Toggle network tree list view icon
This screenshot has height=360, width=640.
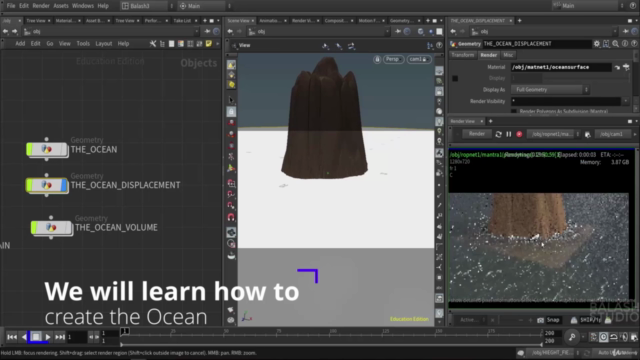pos(162,43)
